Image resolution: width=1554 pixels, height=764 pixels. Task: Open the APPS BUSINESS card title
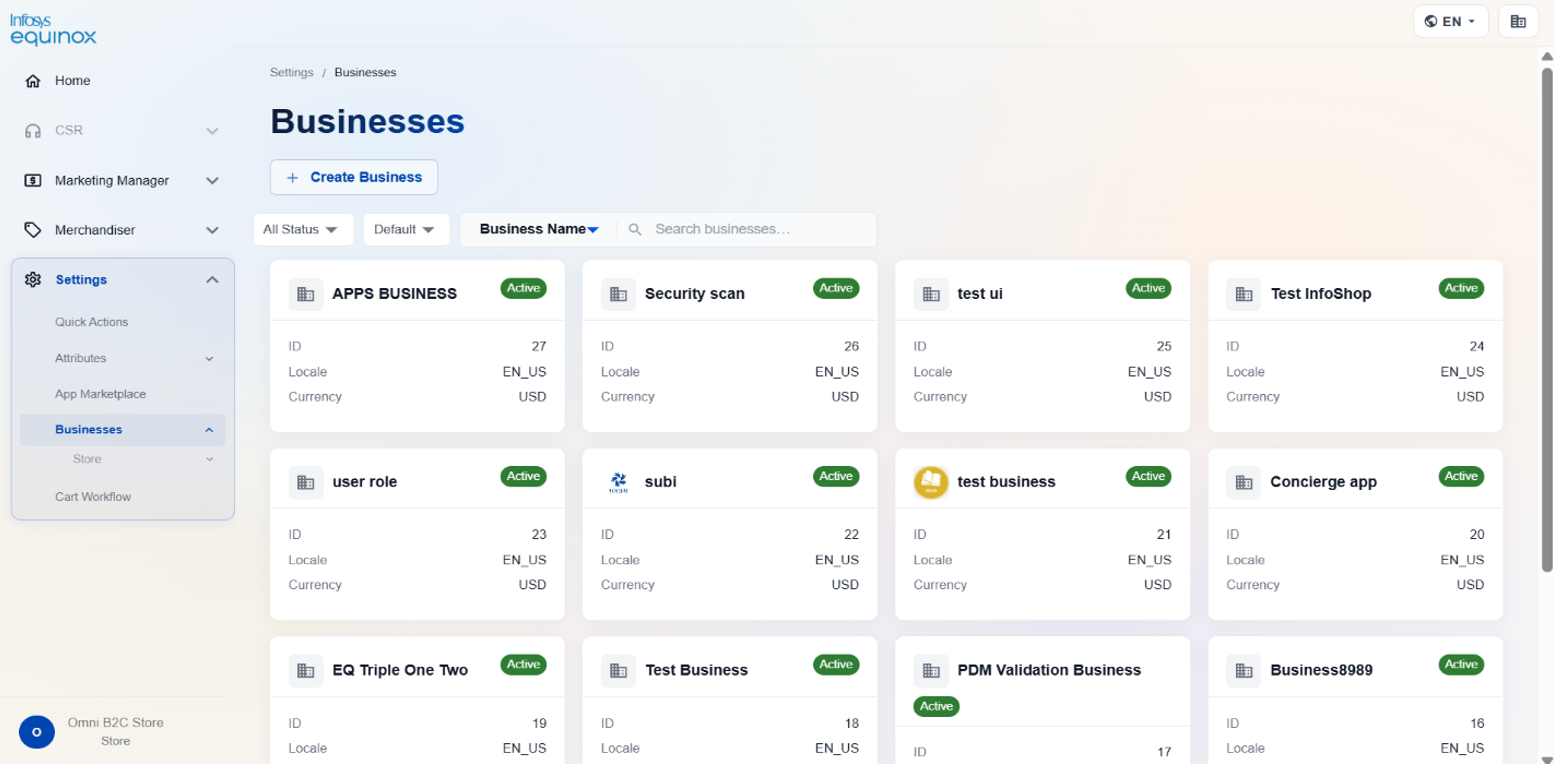394,294
